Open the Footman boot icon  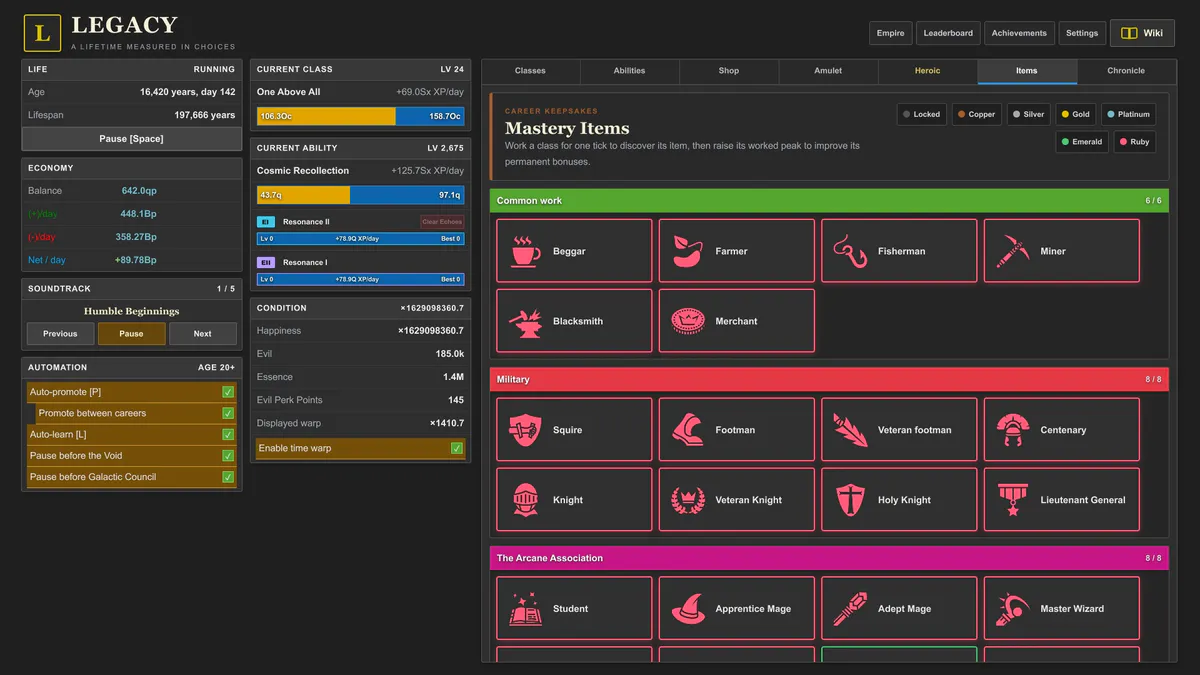(x=688, y=430)
